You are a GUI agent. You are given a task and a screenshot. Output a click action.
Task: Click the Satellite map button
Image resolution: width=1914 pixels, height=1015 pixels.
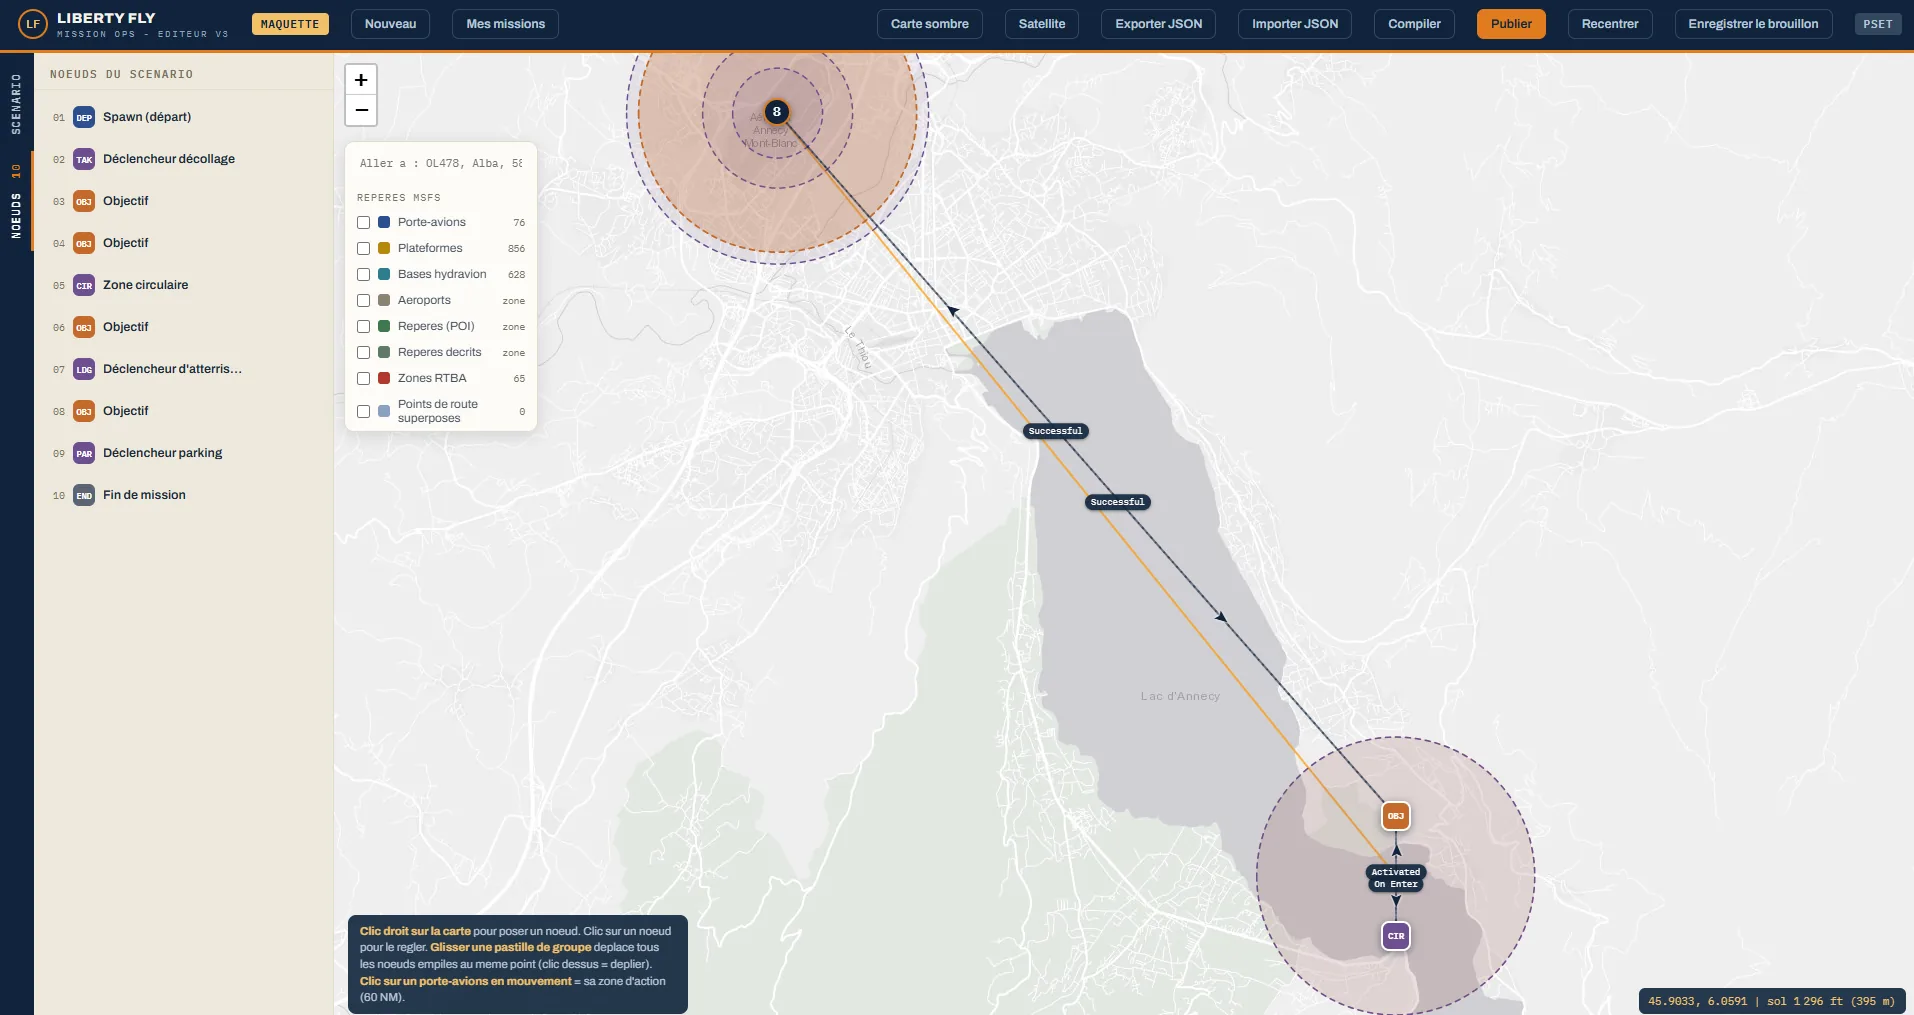pyautogui.click(x=1042, y=24)
